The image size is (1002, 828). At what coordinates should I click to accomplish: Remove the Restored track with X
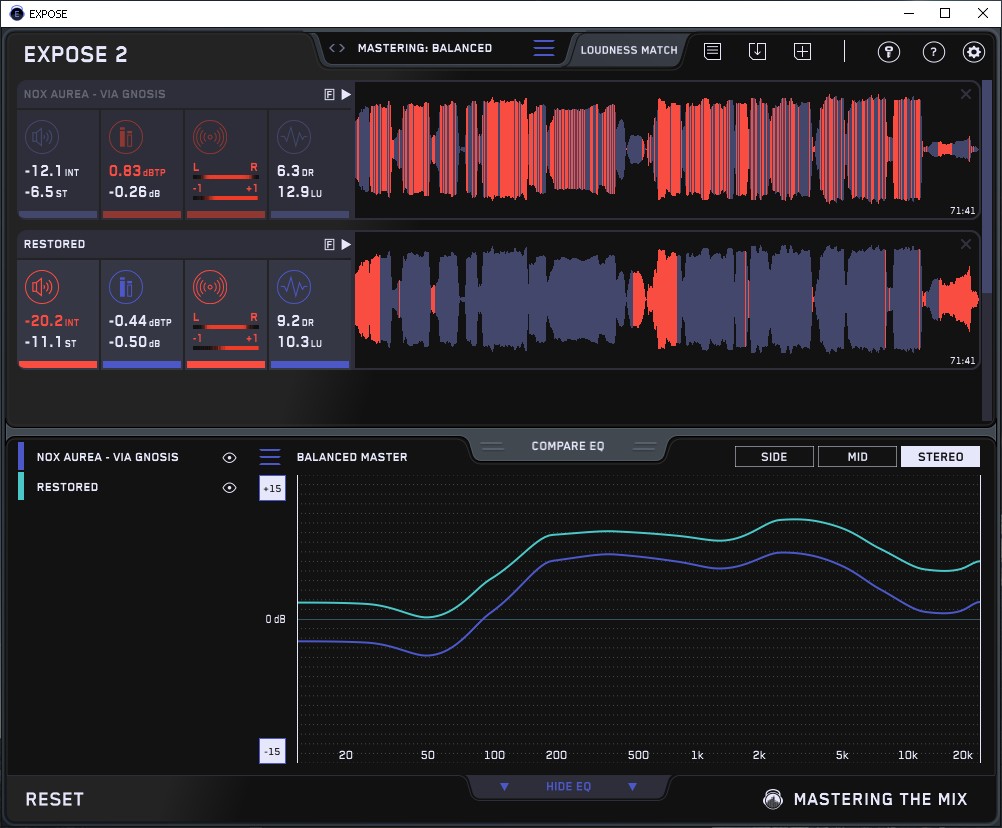[x=966, y=244]
